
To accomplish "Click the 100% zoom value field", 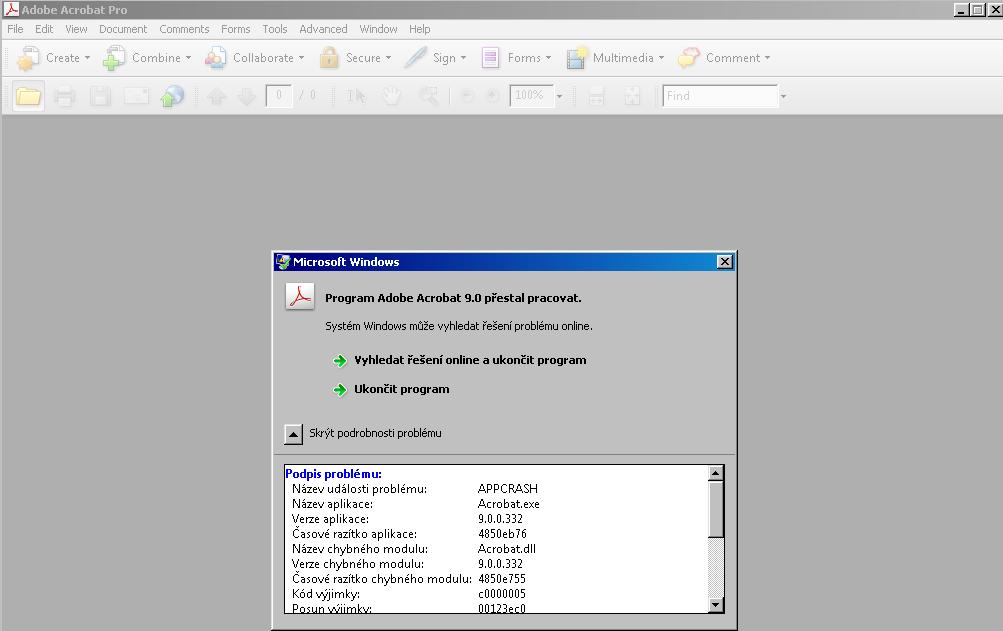I will point(532,96).
